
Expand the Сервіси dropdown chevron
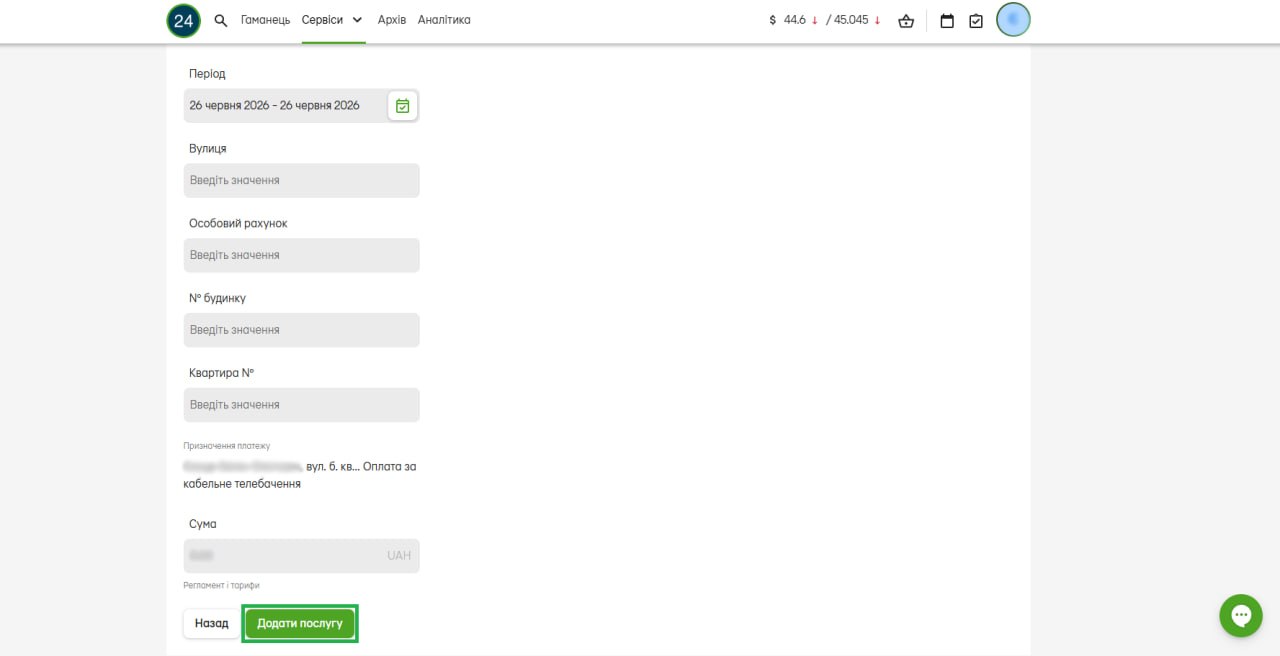coord(357,20)
